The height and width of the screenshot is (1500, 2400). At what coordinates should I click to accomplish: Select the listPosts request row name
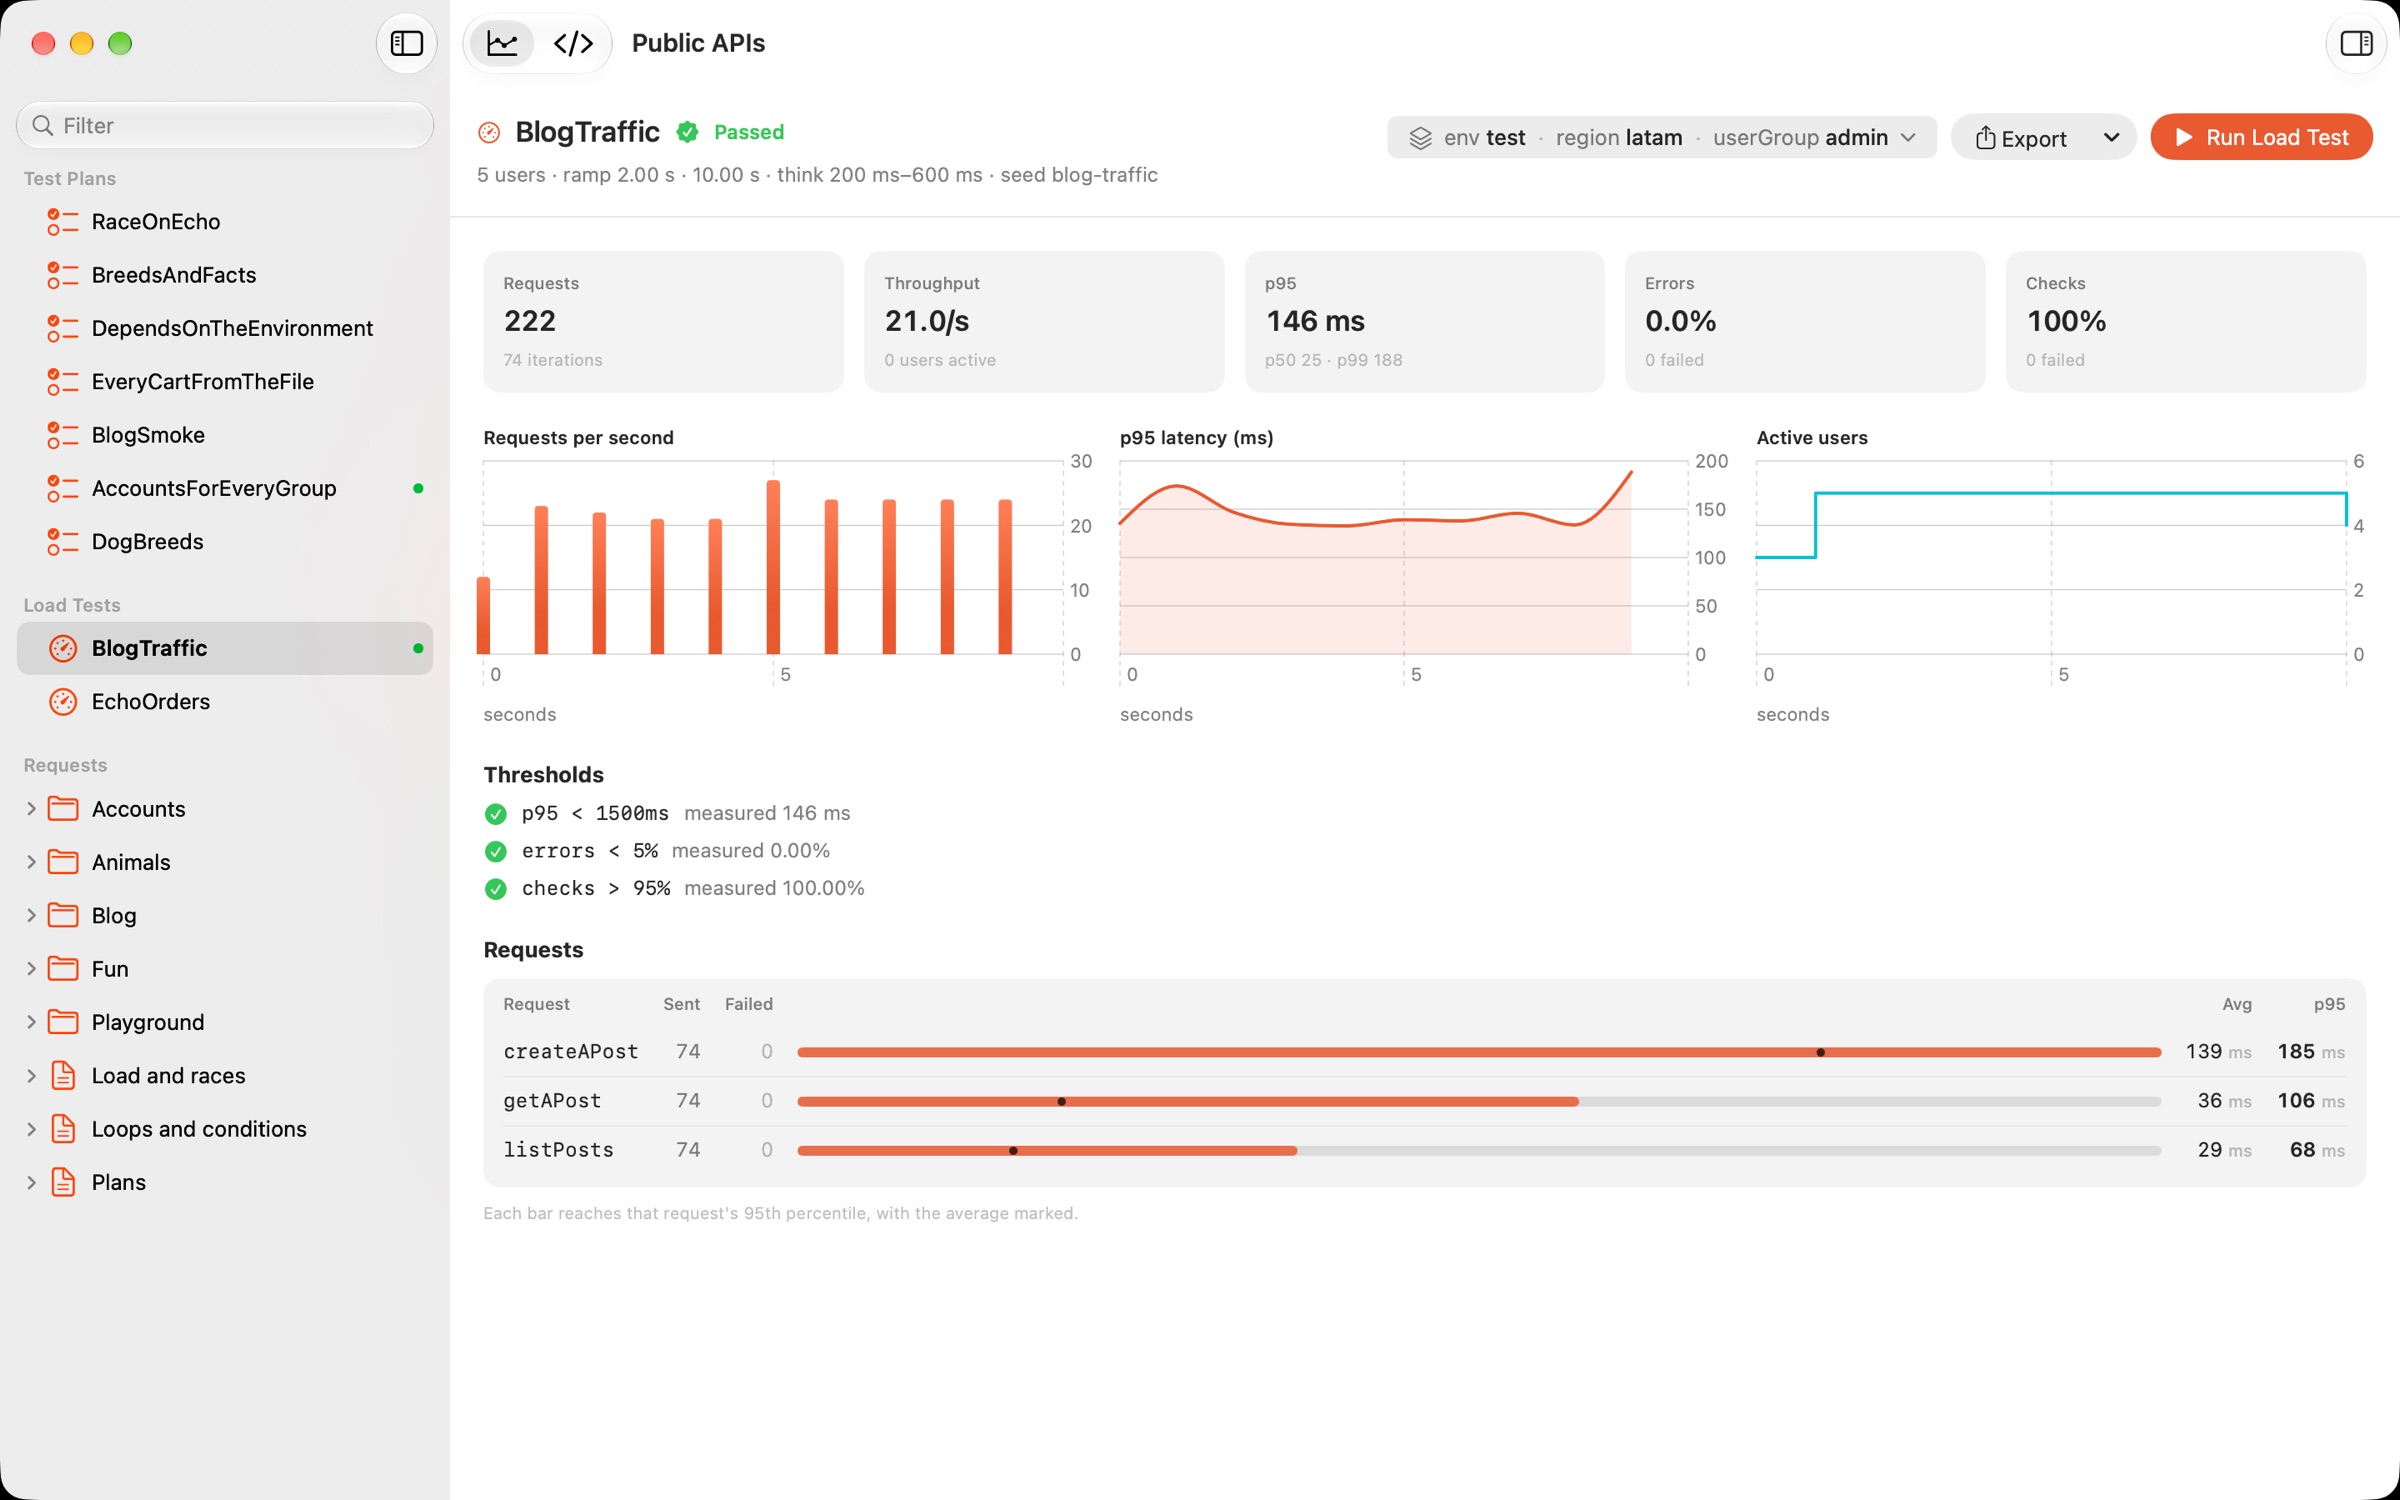[x=558, y=1150]
